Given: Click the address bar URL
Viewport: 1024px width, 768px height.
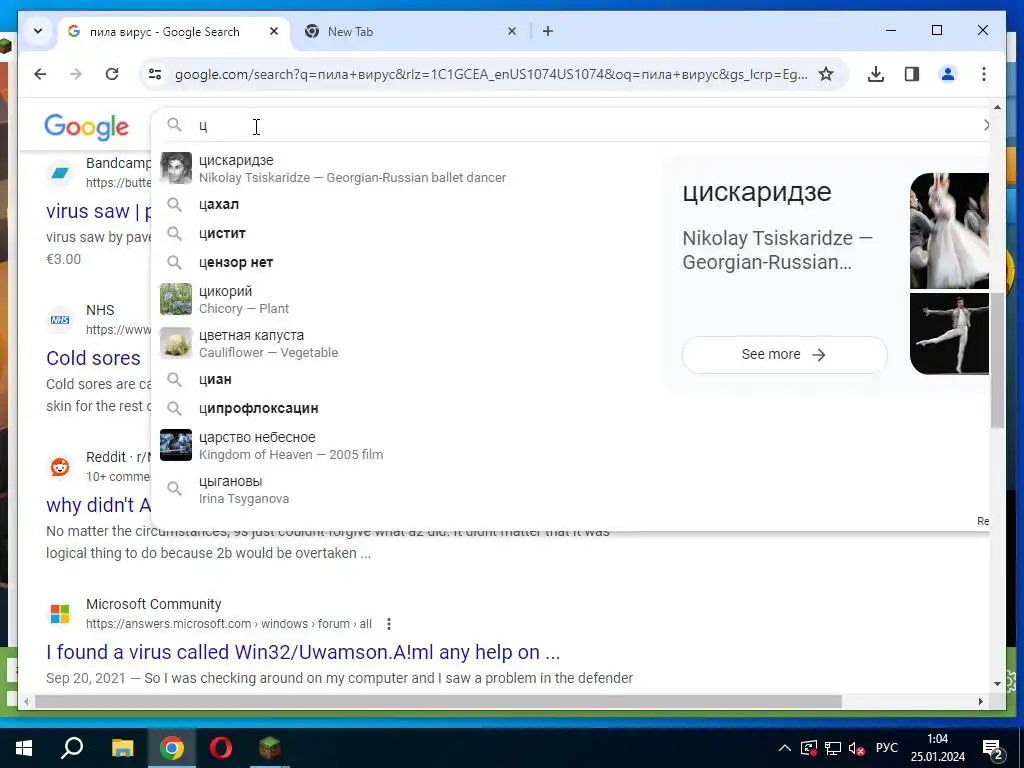Looking at the screenshot, I should pos(491,74).
